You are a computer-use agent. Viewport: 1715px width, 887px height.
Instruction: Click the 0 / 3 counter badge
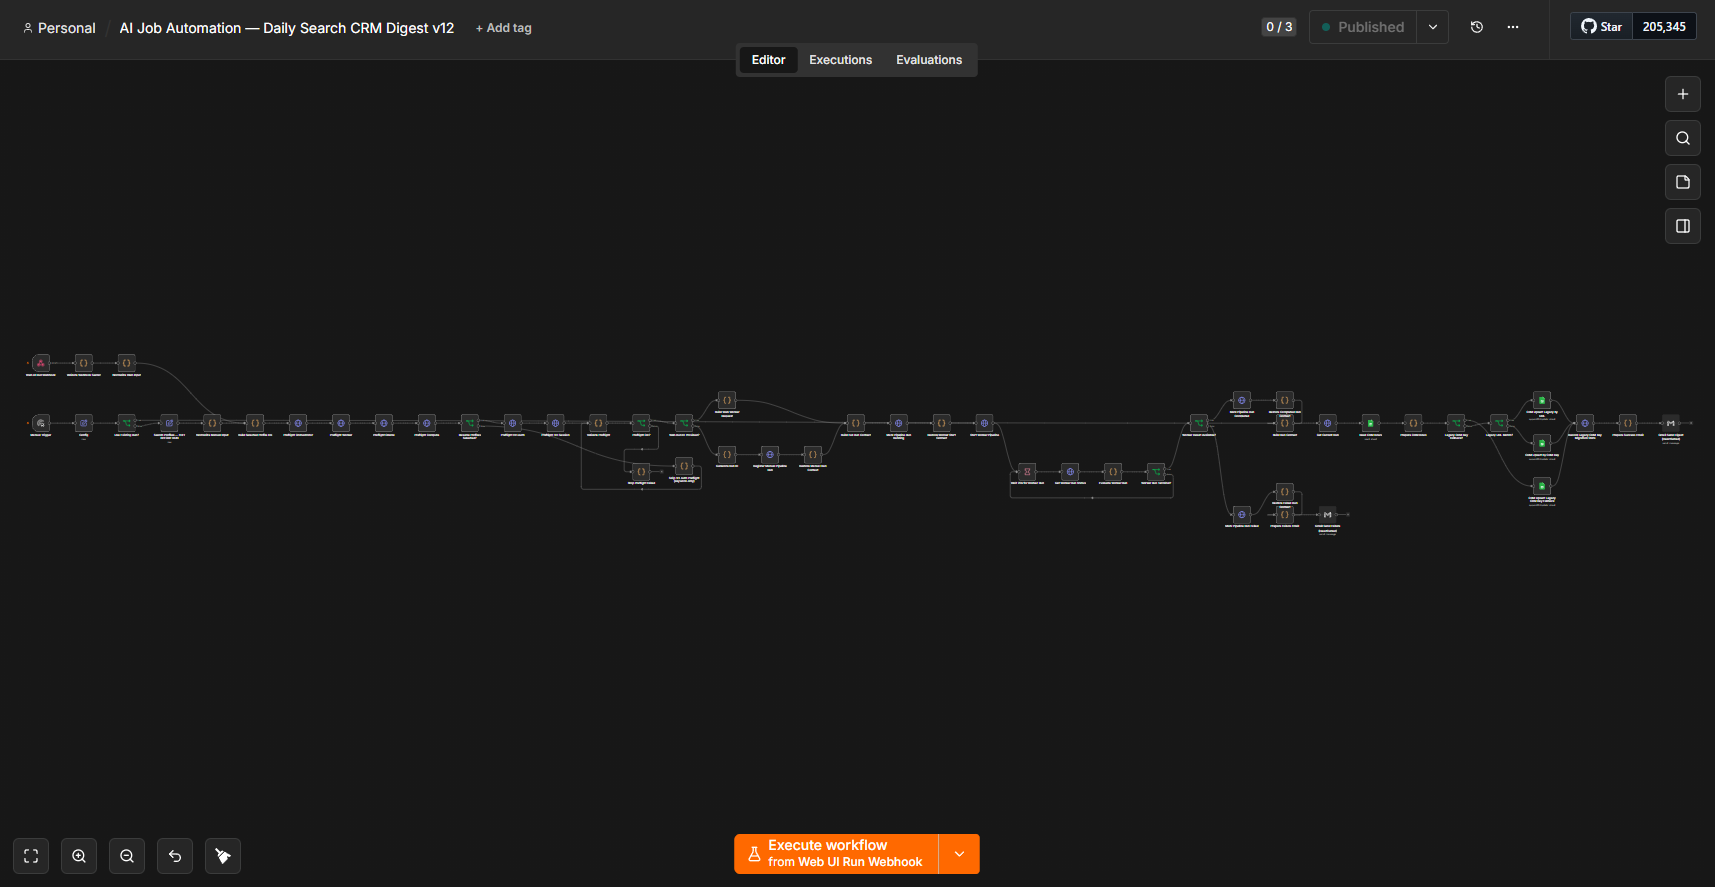[x=1279, y=27]
